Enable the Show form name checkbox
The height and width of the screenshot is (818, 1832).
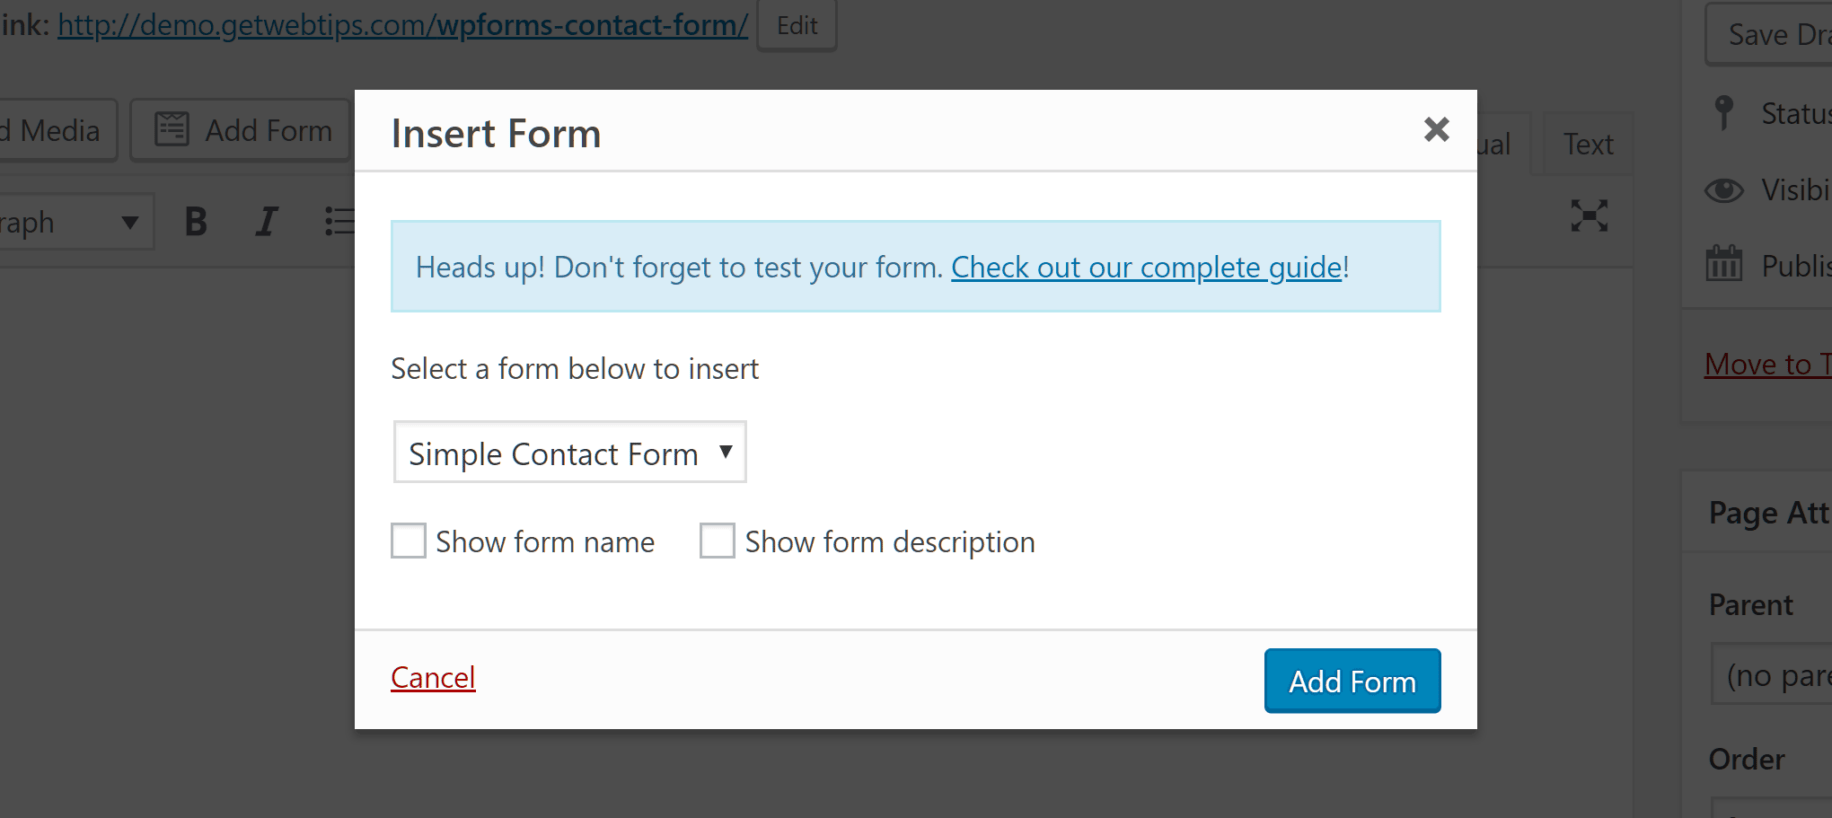[408, 540]
